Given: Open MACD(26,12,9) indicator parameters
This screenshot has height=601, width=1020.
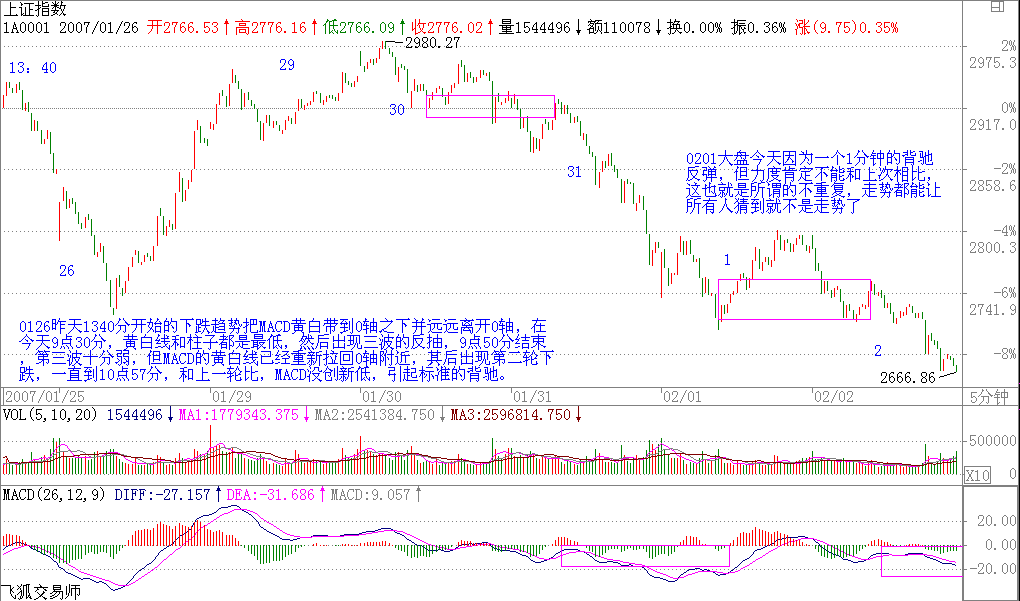Looking at the screenshot, I should coord(54,494).
